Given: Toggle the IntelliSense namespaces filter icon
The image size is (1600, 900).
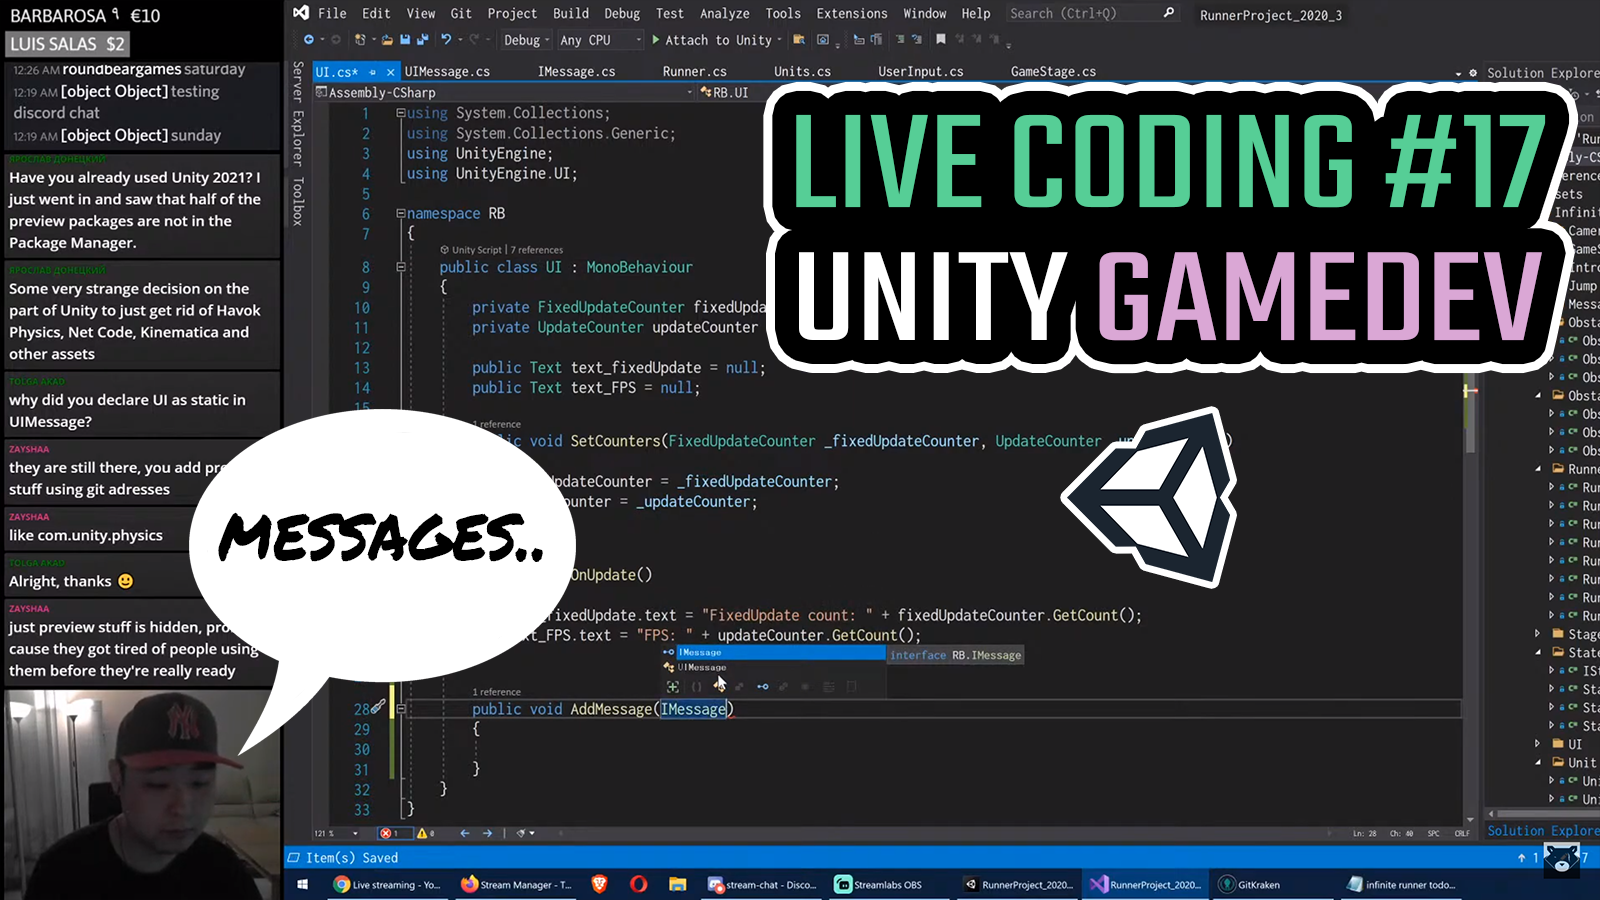Looking at the screenshot, I should tap(697, 687).
